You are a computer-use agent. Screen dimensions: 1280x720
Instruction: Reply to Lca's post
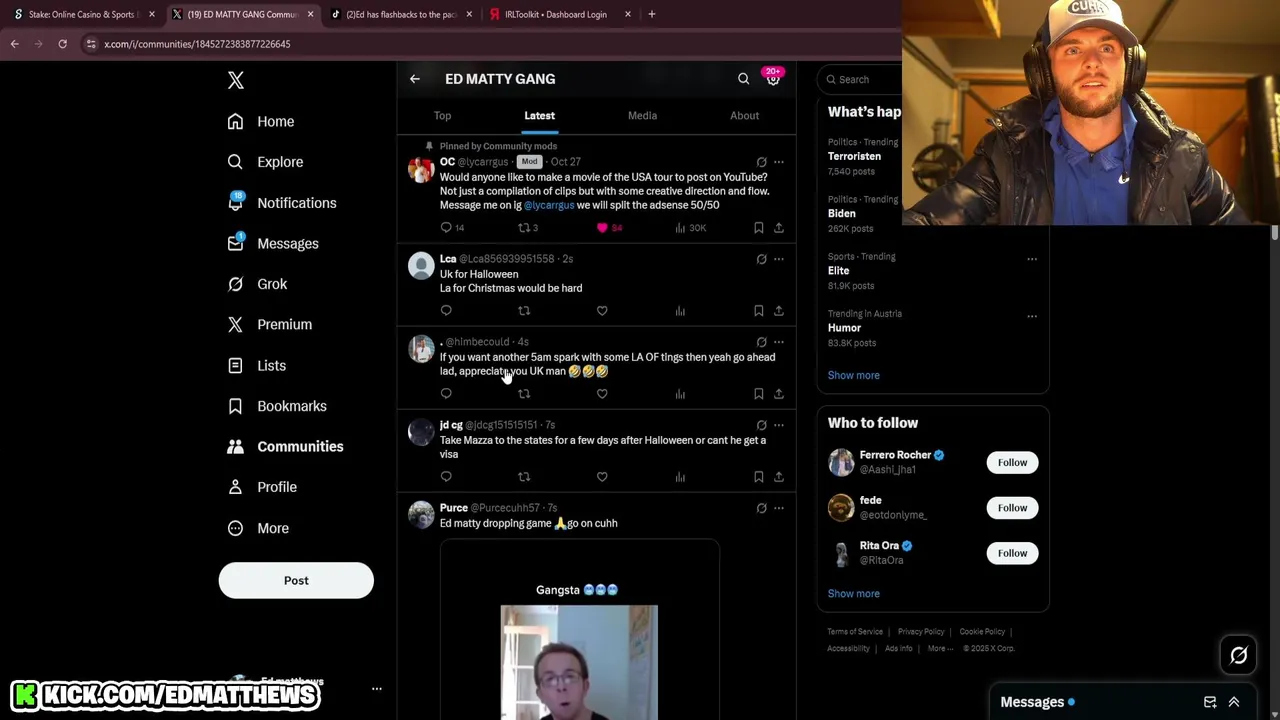(446, 311)
